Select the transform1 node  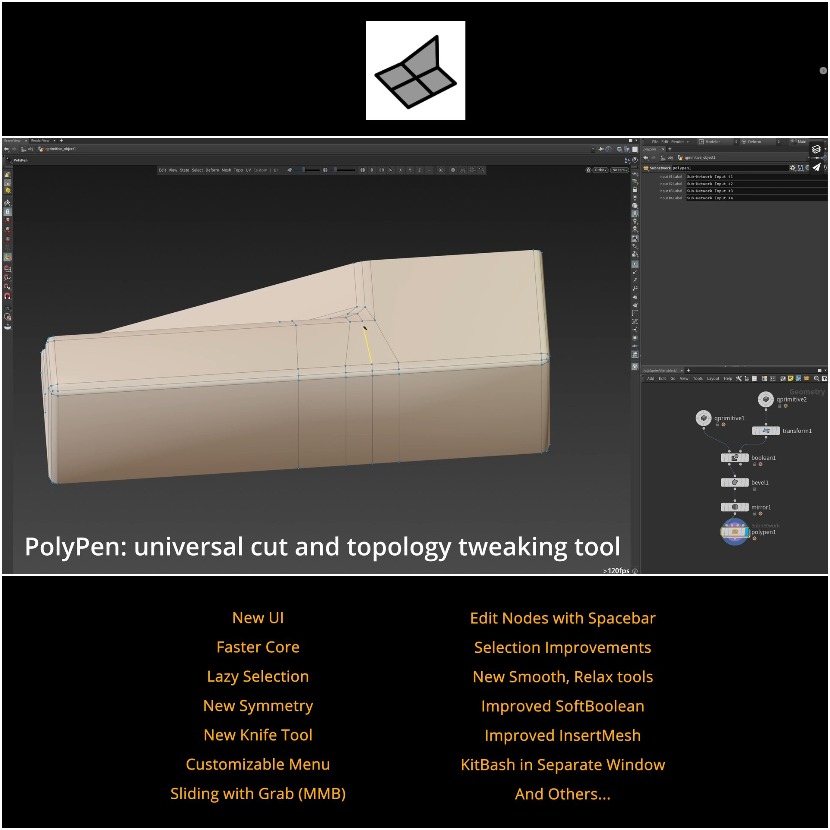point(766,431)
